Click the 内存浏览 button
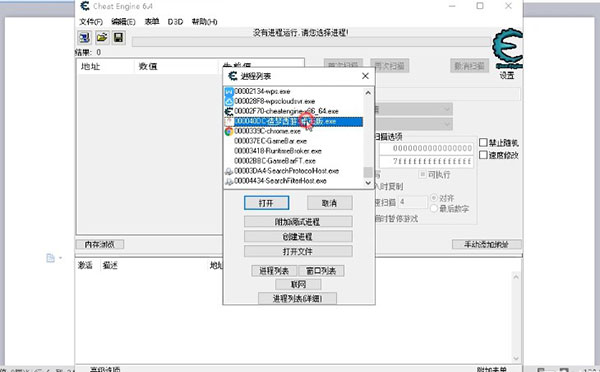 tap(99, 245)
